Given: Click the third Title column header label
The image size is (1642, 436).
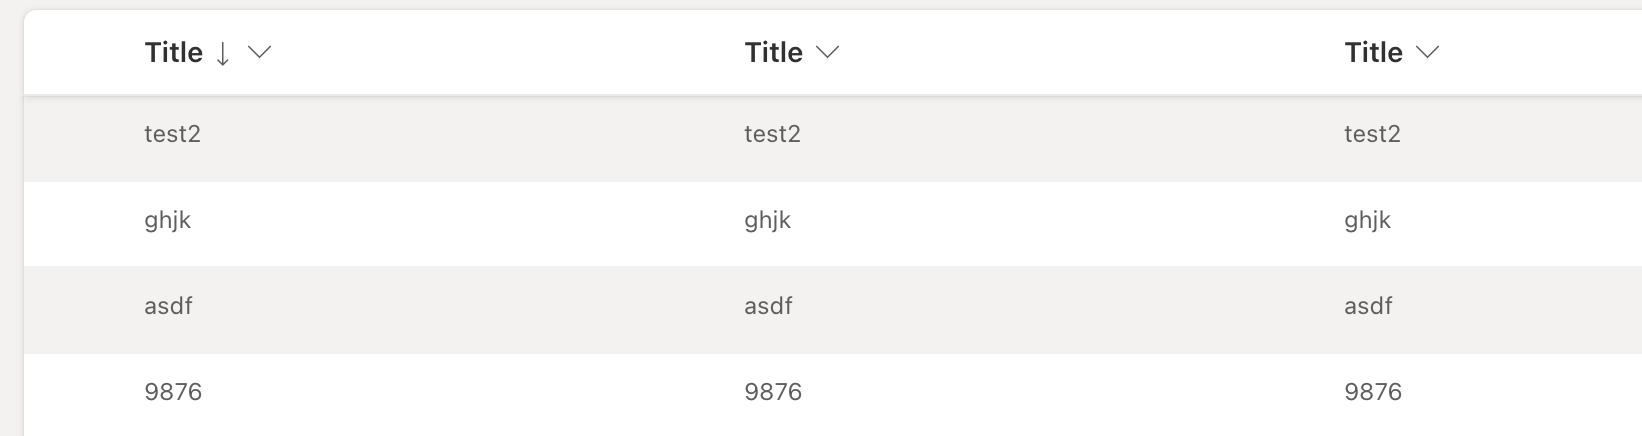Looking at the screenshot, I should point(1374,53).
